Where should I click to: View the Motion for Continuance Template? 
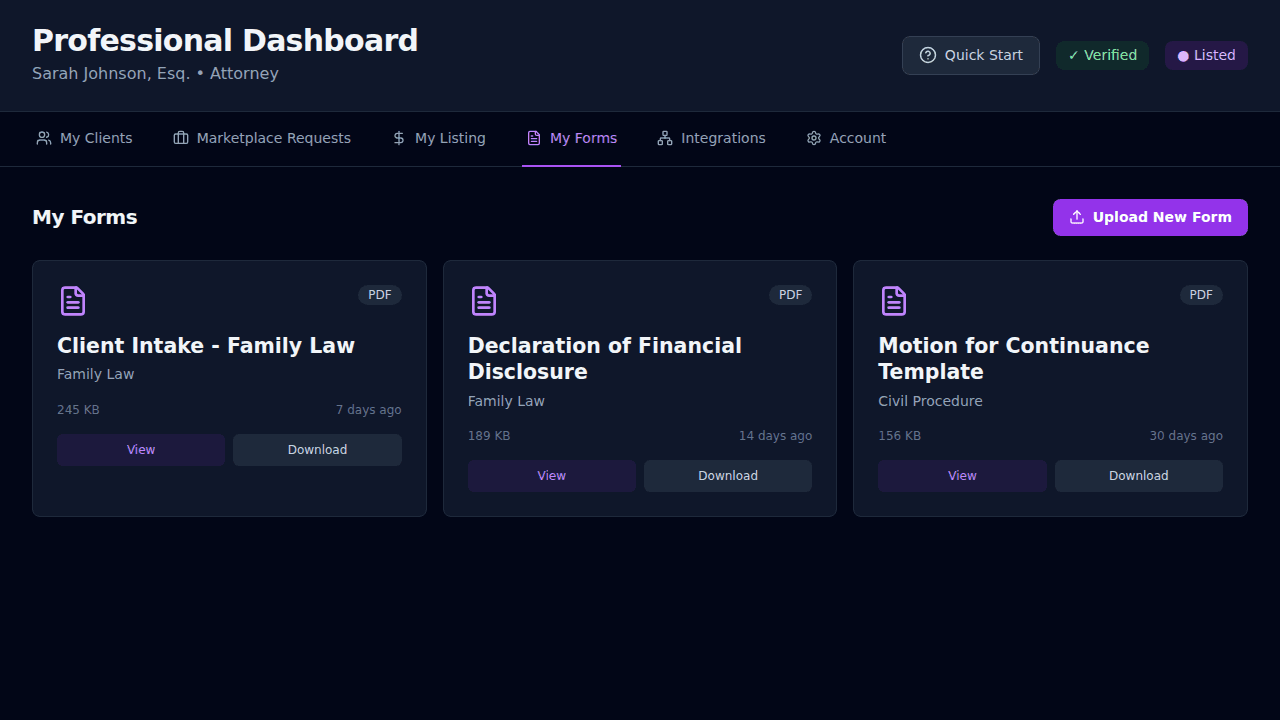click(962, 476)
